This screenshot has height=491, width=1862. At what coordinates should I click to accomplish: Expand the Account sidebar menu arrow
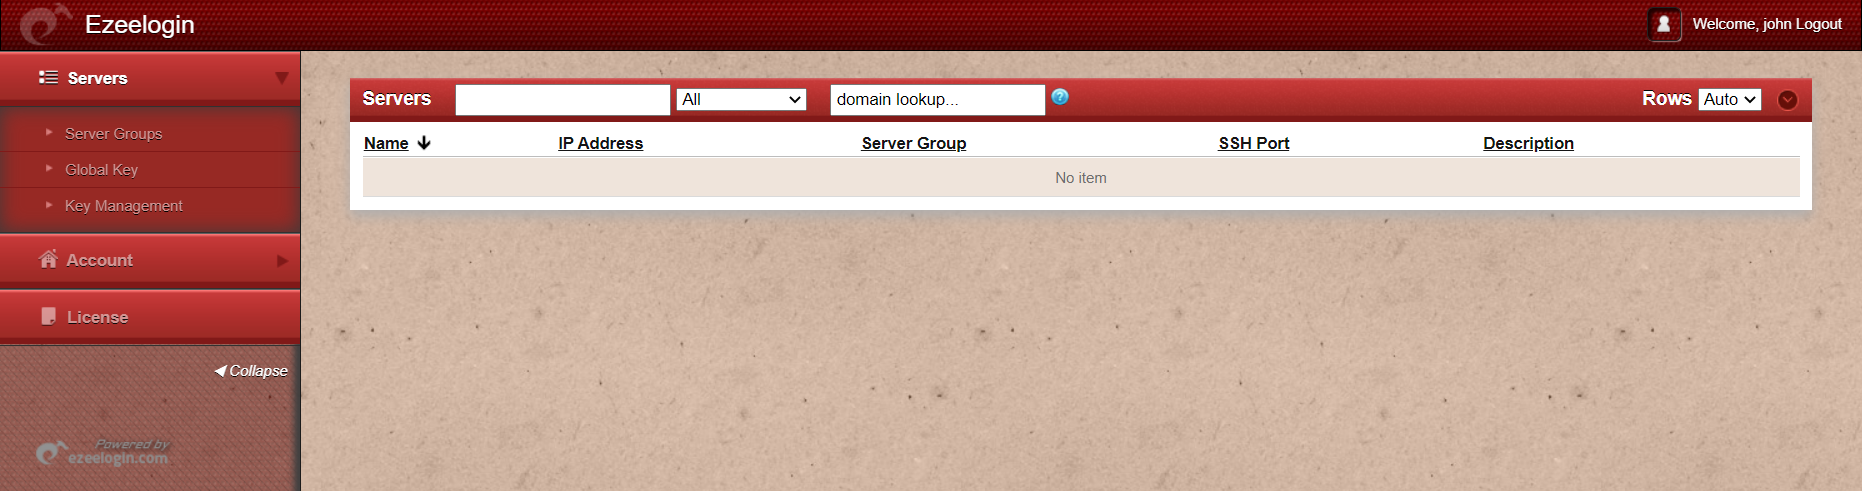pyautogui.click(x=282, y=261)
